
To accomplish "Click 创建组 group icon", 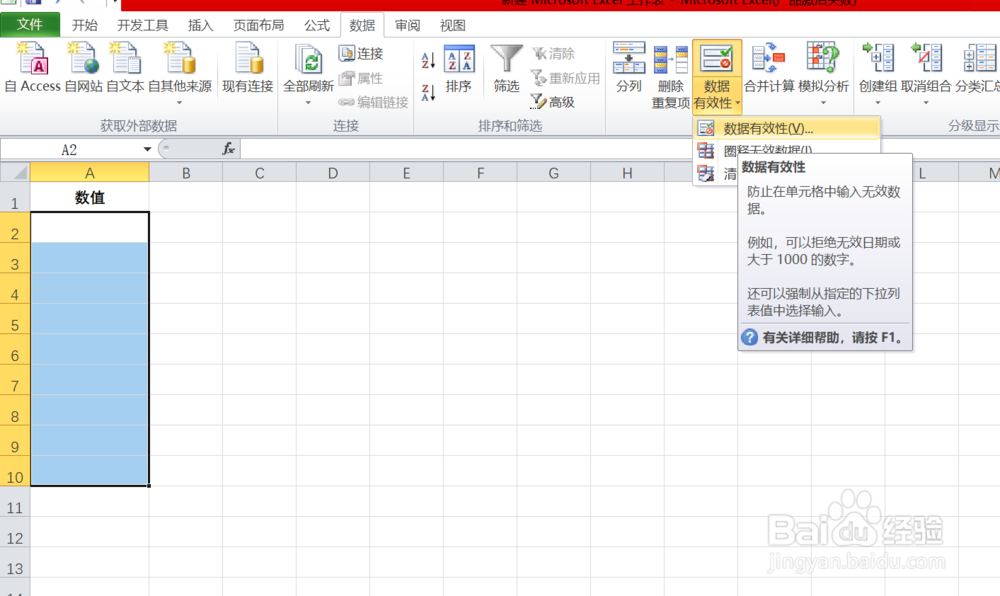I will pos(878,57).
